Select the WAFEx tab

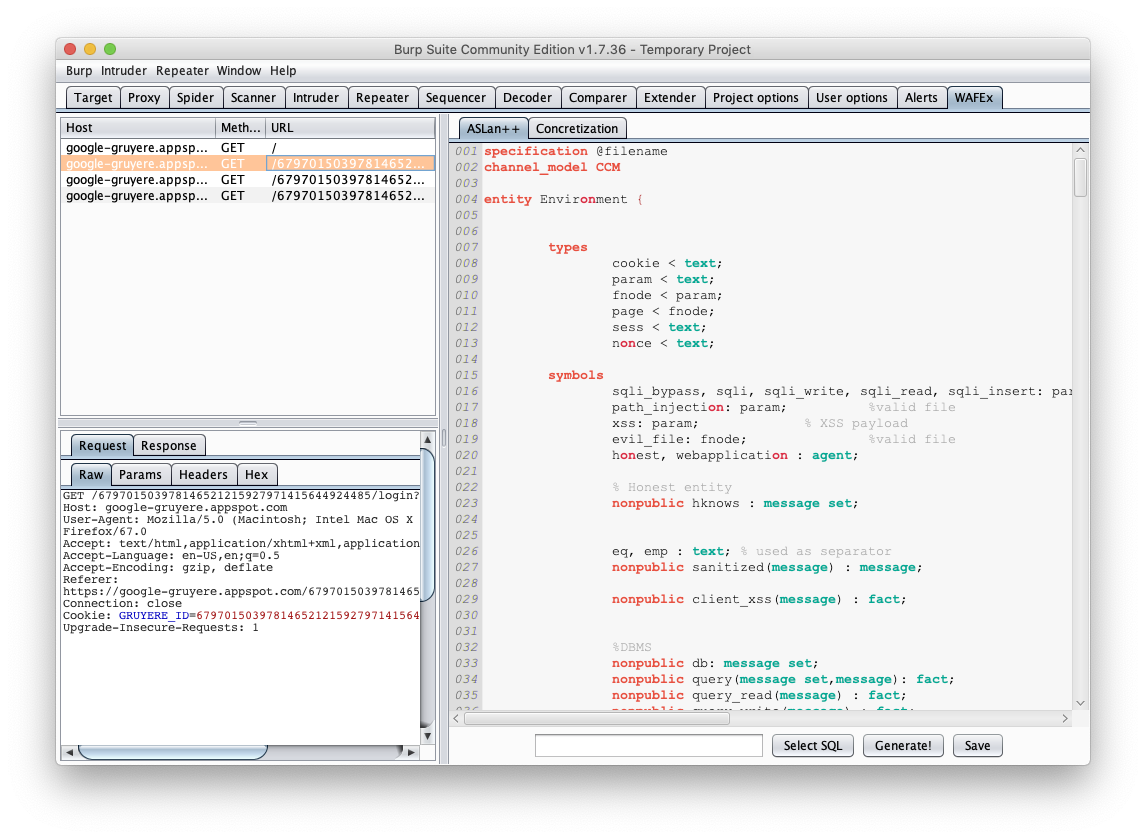[974, 98]
